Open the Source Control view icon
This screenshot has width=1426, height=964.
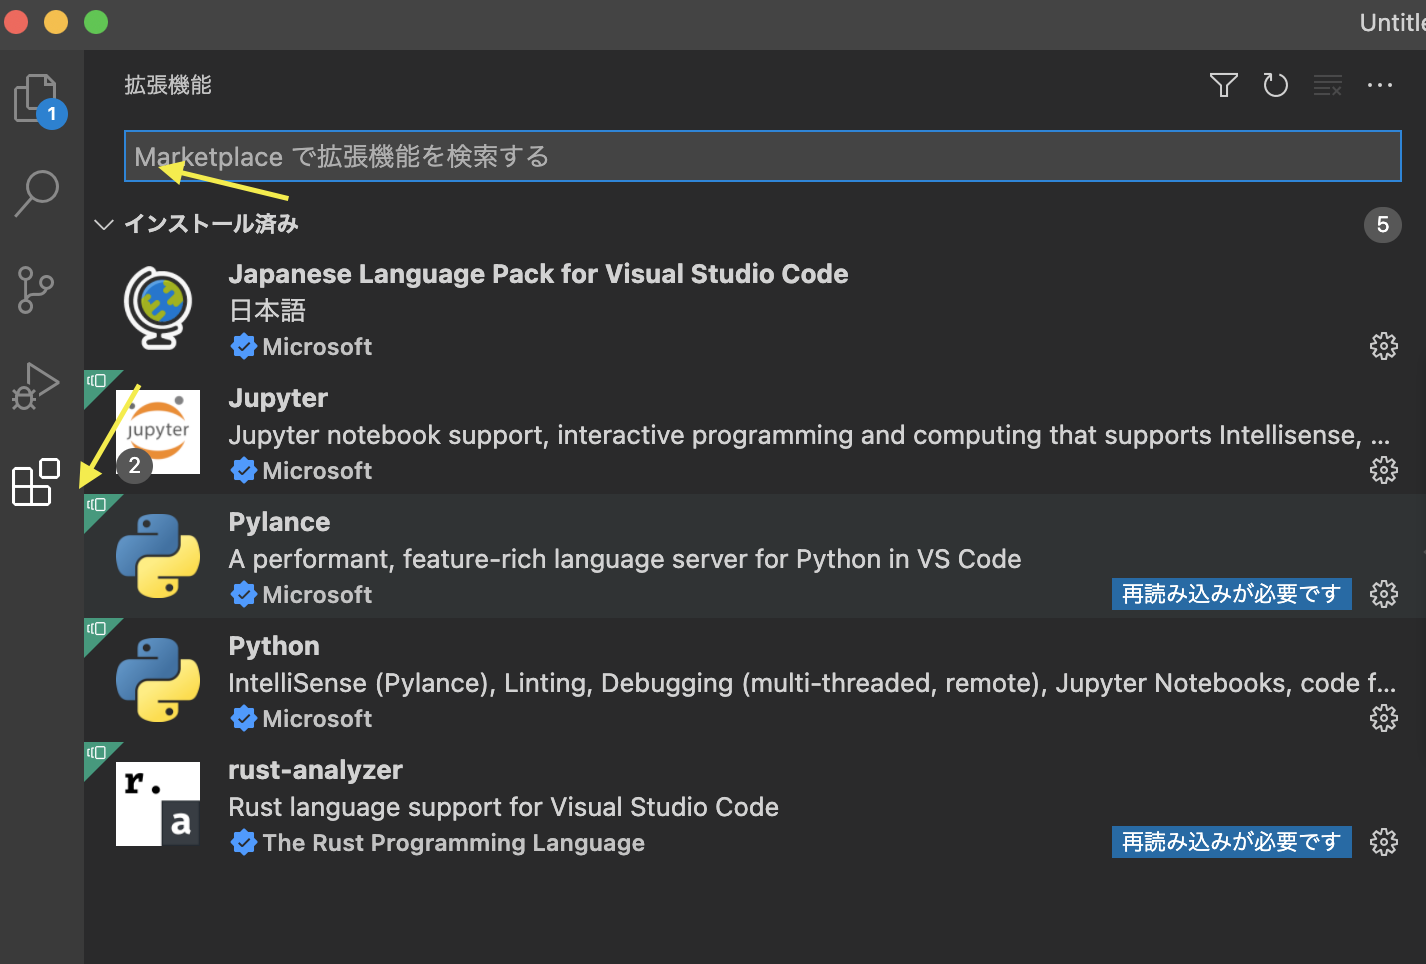point(37,290)
